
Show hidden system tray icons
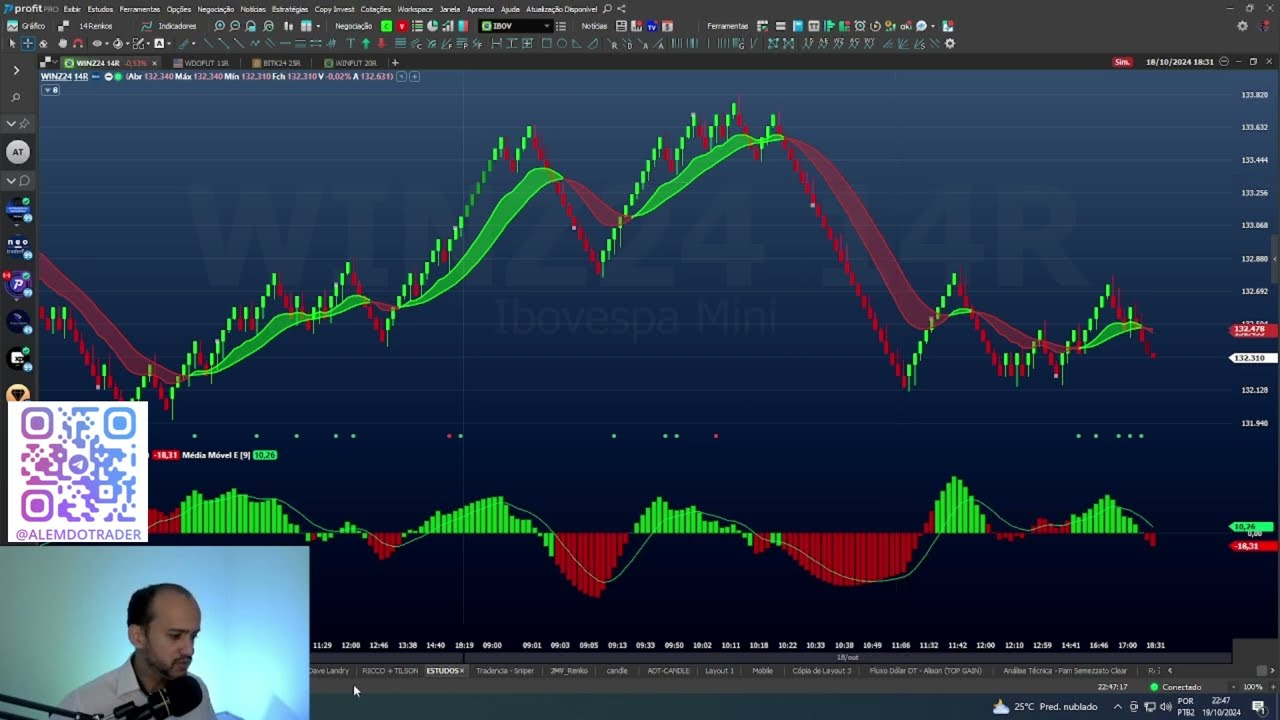pyautogui.click(x=1117, y=707)
